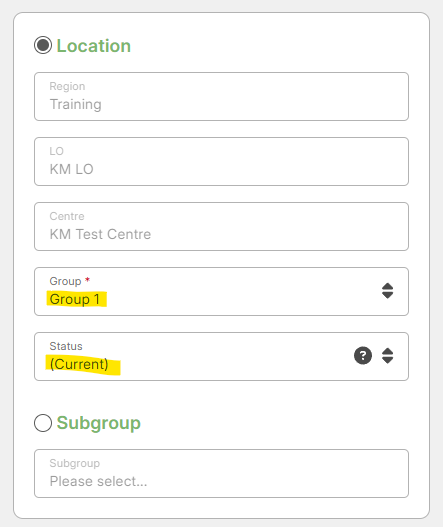The height and width of the screenshot is (527, 443).
Task: Click the highlighted Group 1 value text
Action: 75,299
